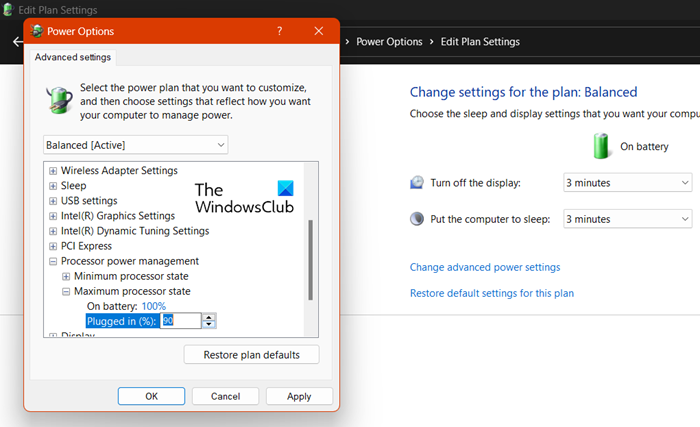Click the back arrow in Edit Plan Settings
This screenshot has width=700, height=427.
point(17,42)
